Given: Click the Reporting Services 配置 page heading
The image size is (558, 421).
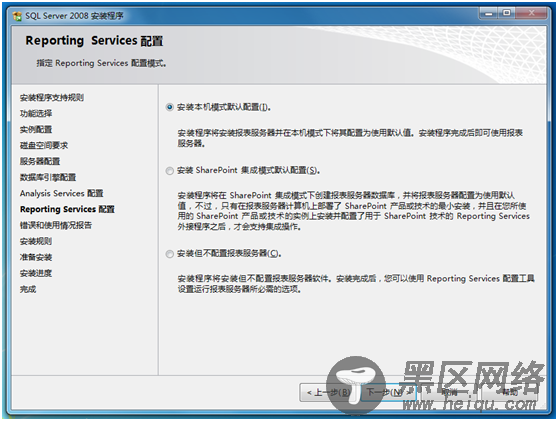Looking at the screenshot, I should pyautogui.click(x=94, y=41).
